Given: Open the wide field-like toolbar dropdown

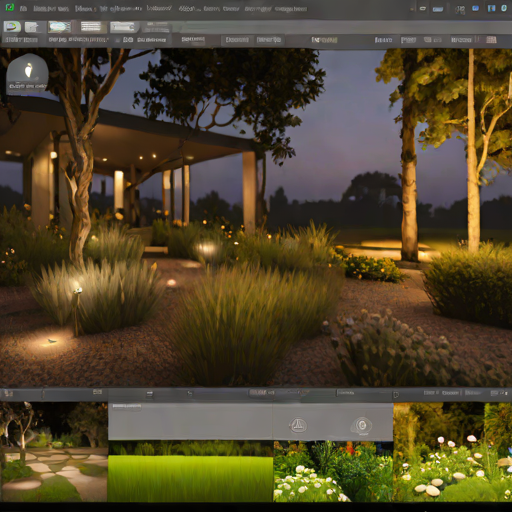Looking at the screenshot, I should (122, 27).
